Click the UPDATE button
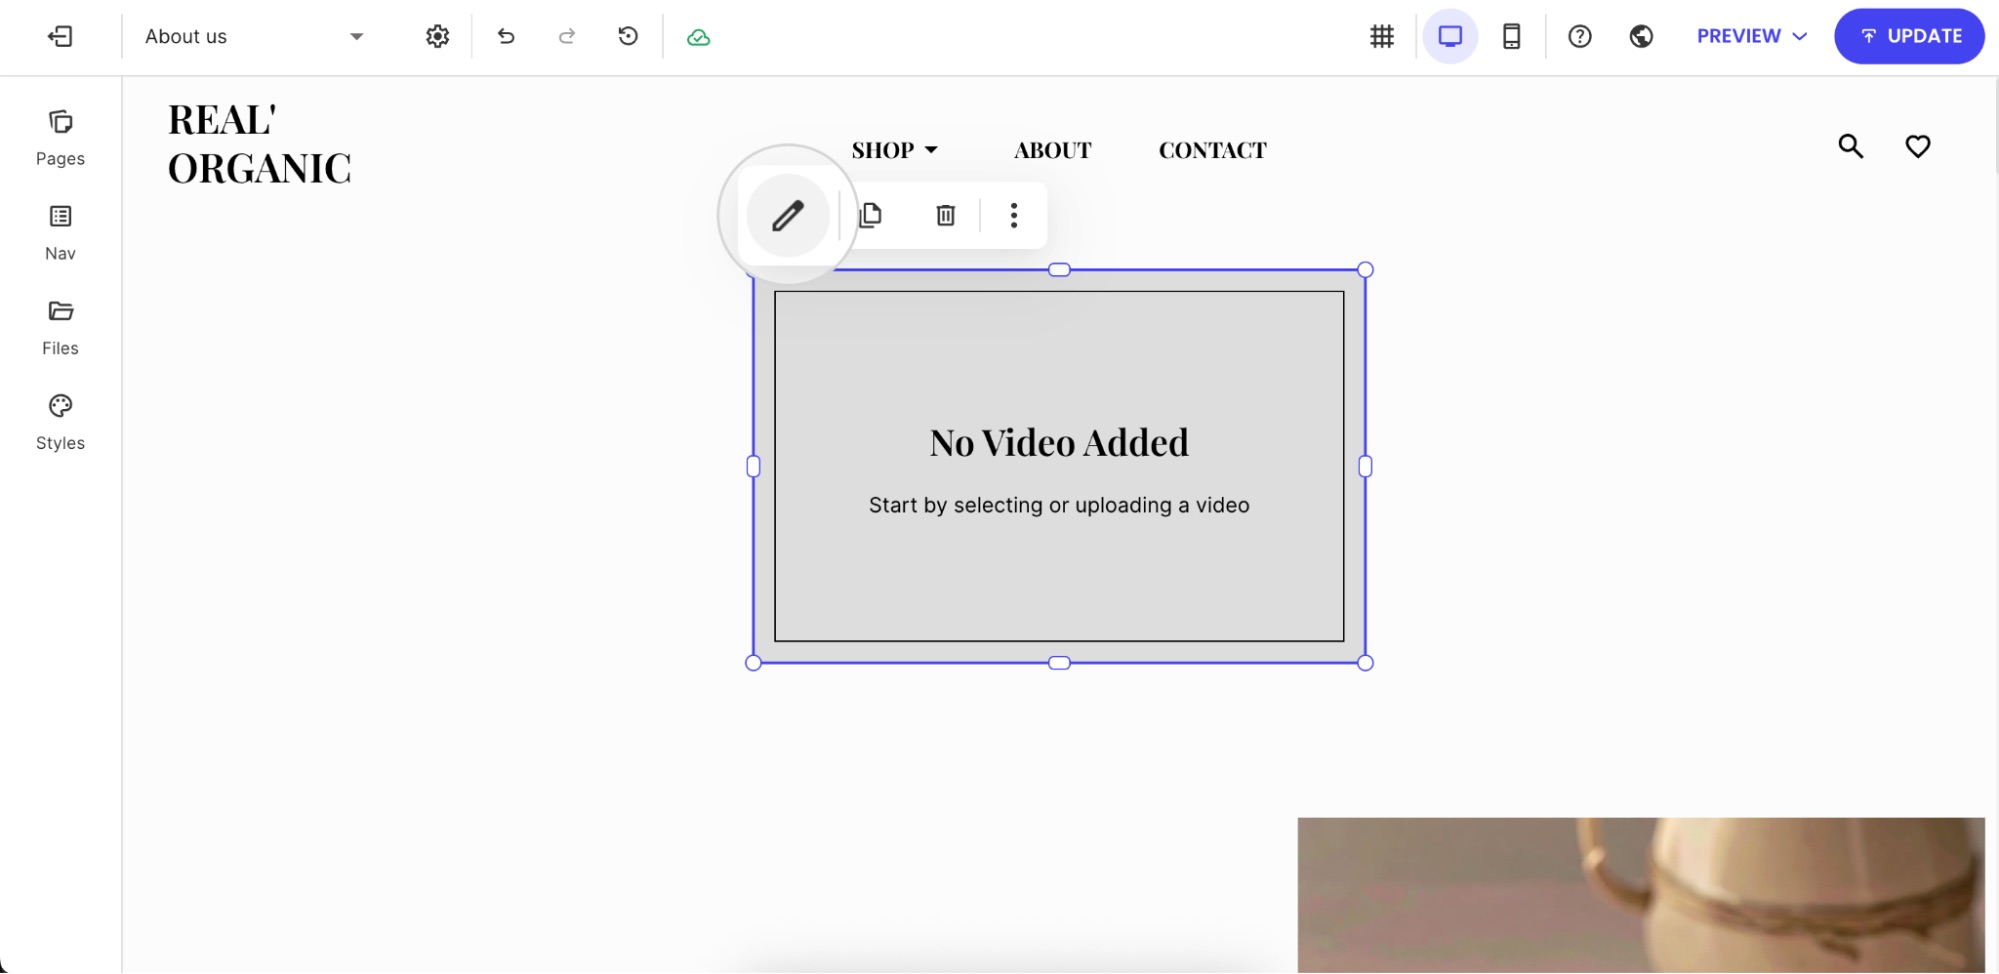This screenshot has height=974, width=1999. point(1909,36)
